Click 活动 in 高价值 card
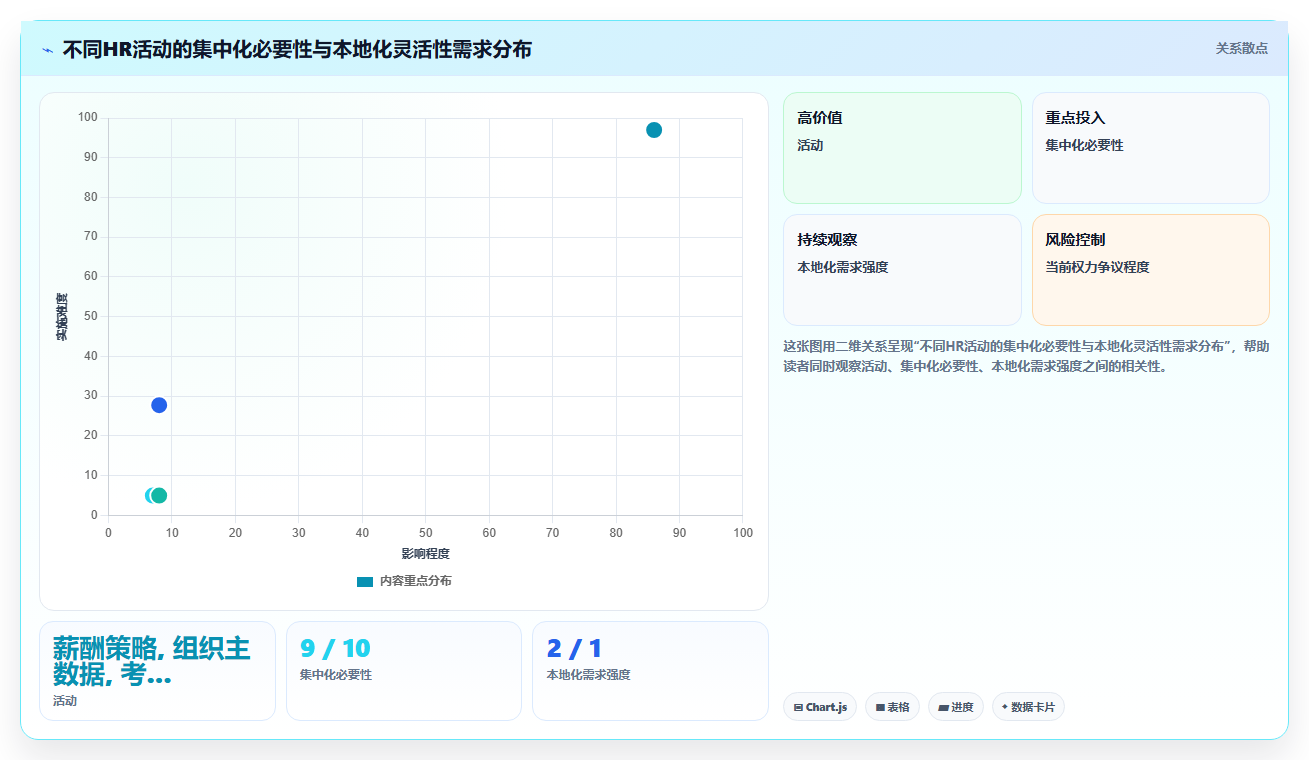The image size is (1309, 760). (x=810, y=145)
